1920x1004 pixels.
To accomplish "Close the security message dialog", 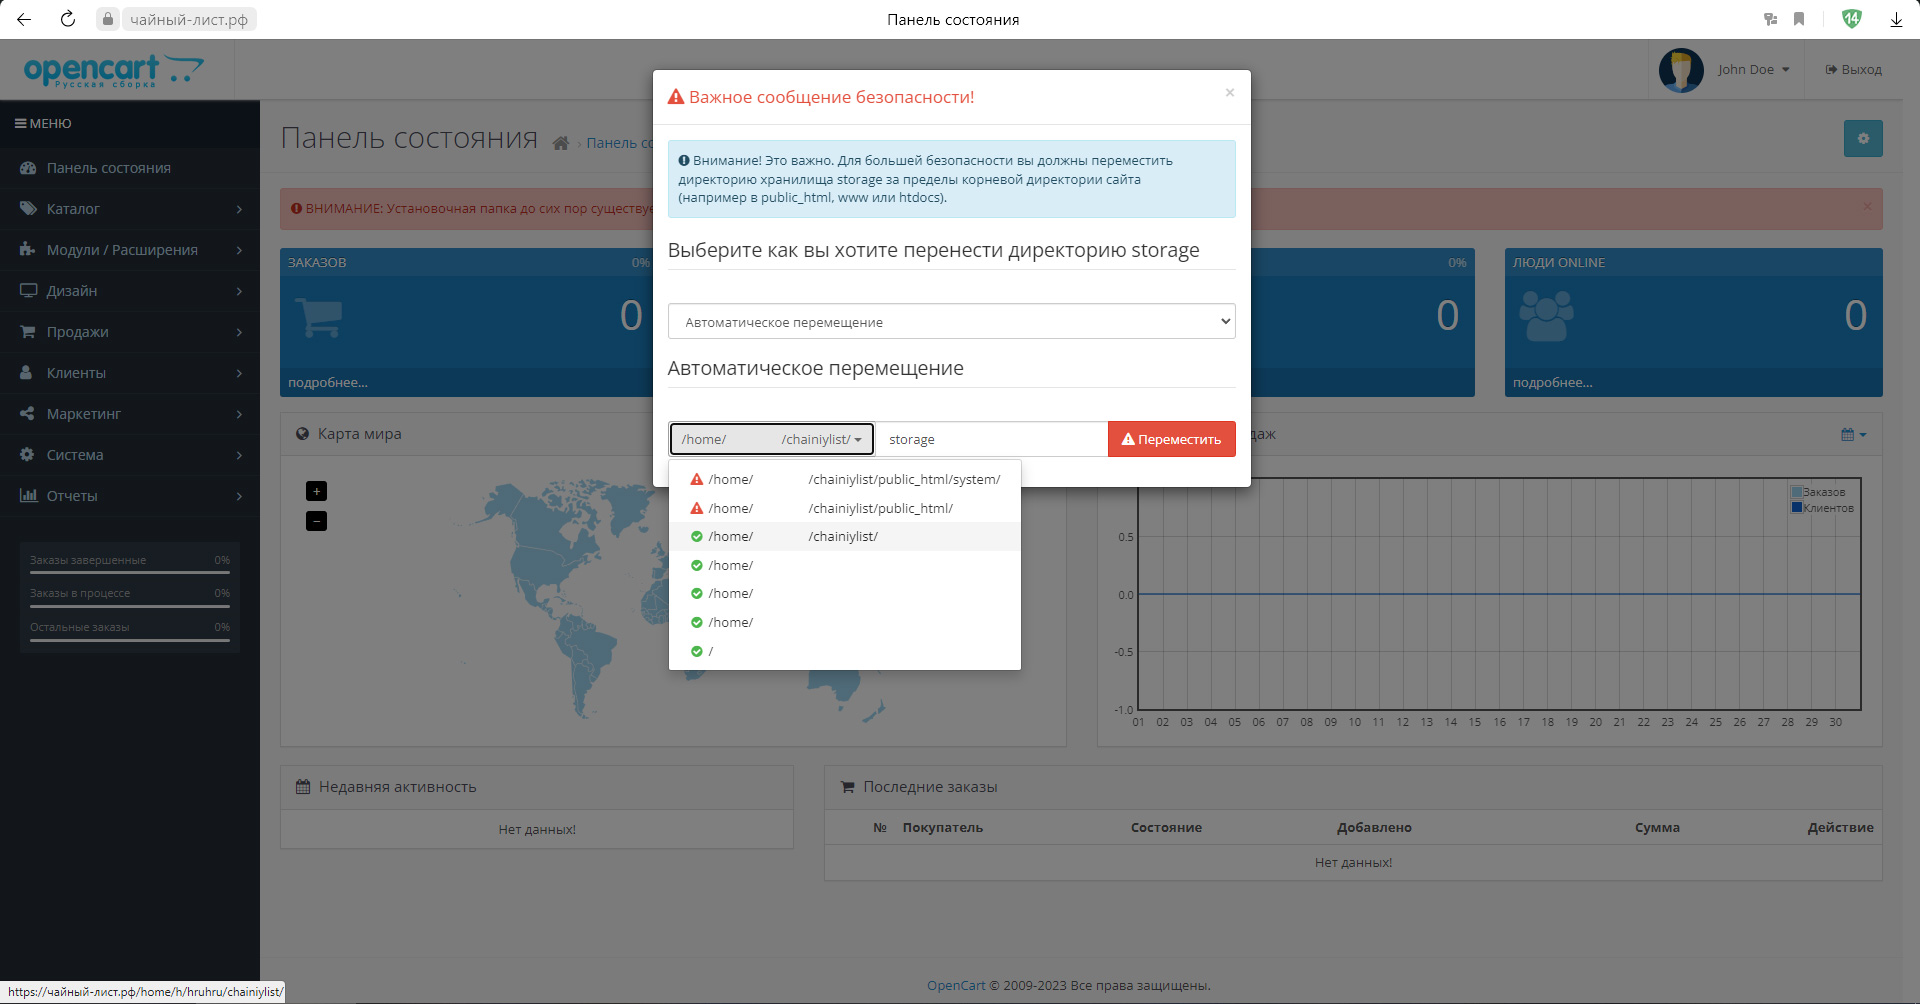I will click(x=1229, y=93).
